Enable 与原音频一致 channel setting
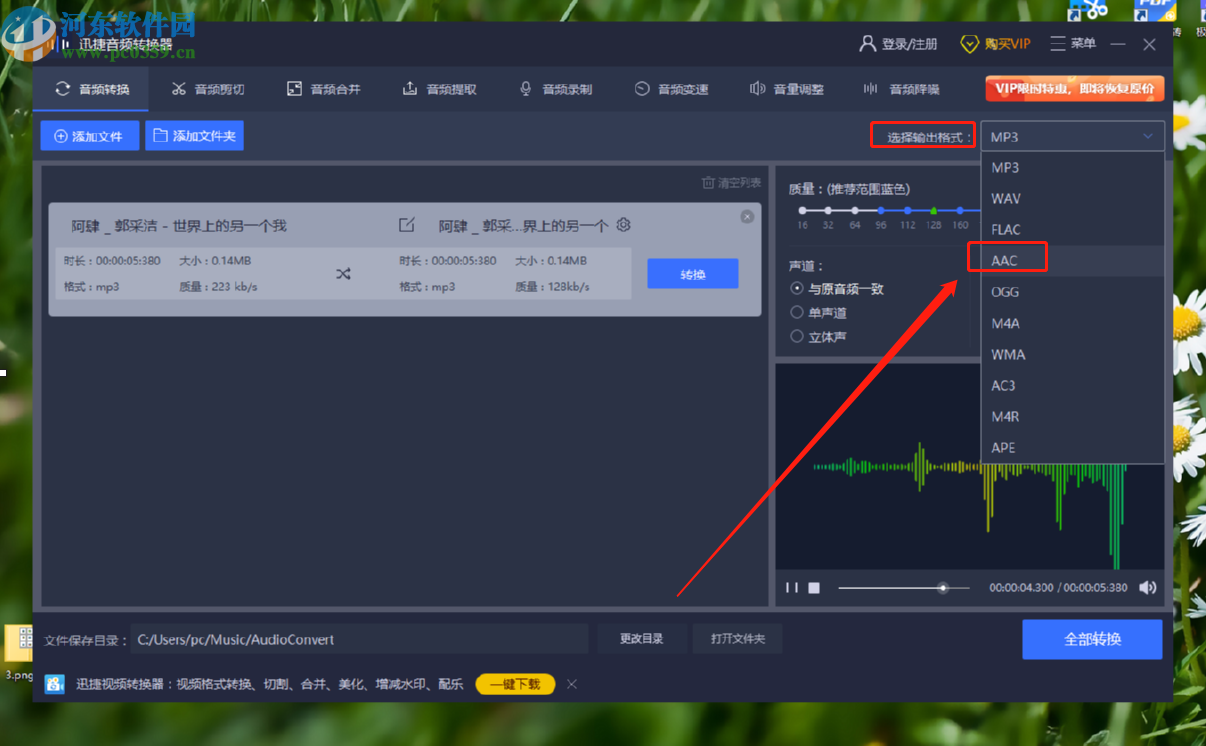Screen dimensions: 1206x746 797,288
